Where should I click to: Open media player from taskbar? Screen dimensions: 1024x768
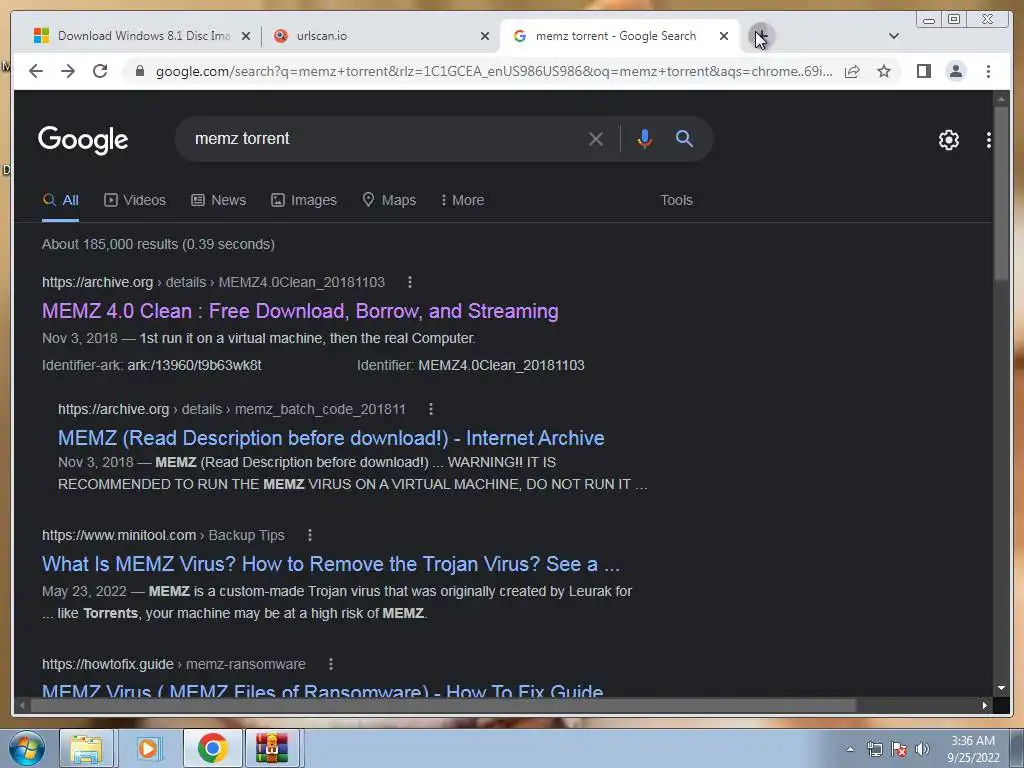[x=148, y=748]
